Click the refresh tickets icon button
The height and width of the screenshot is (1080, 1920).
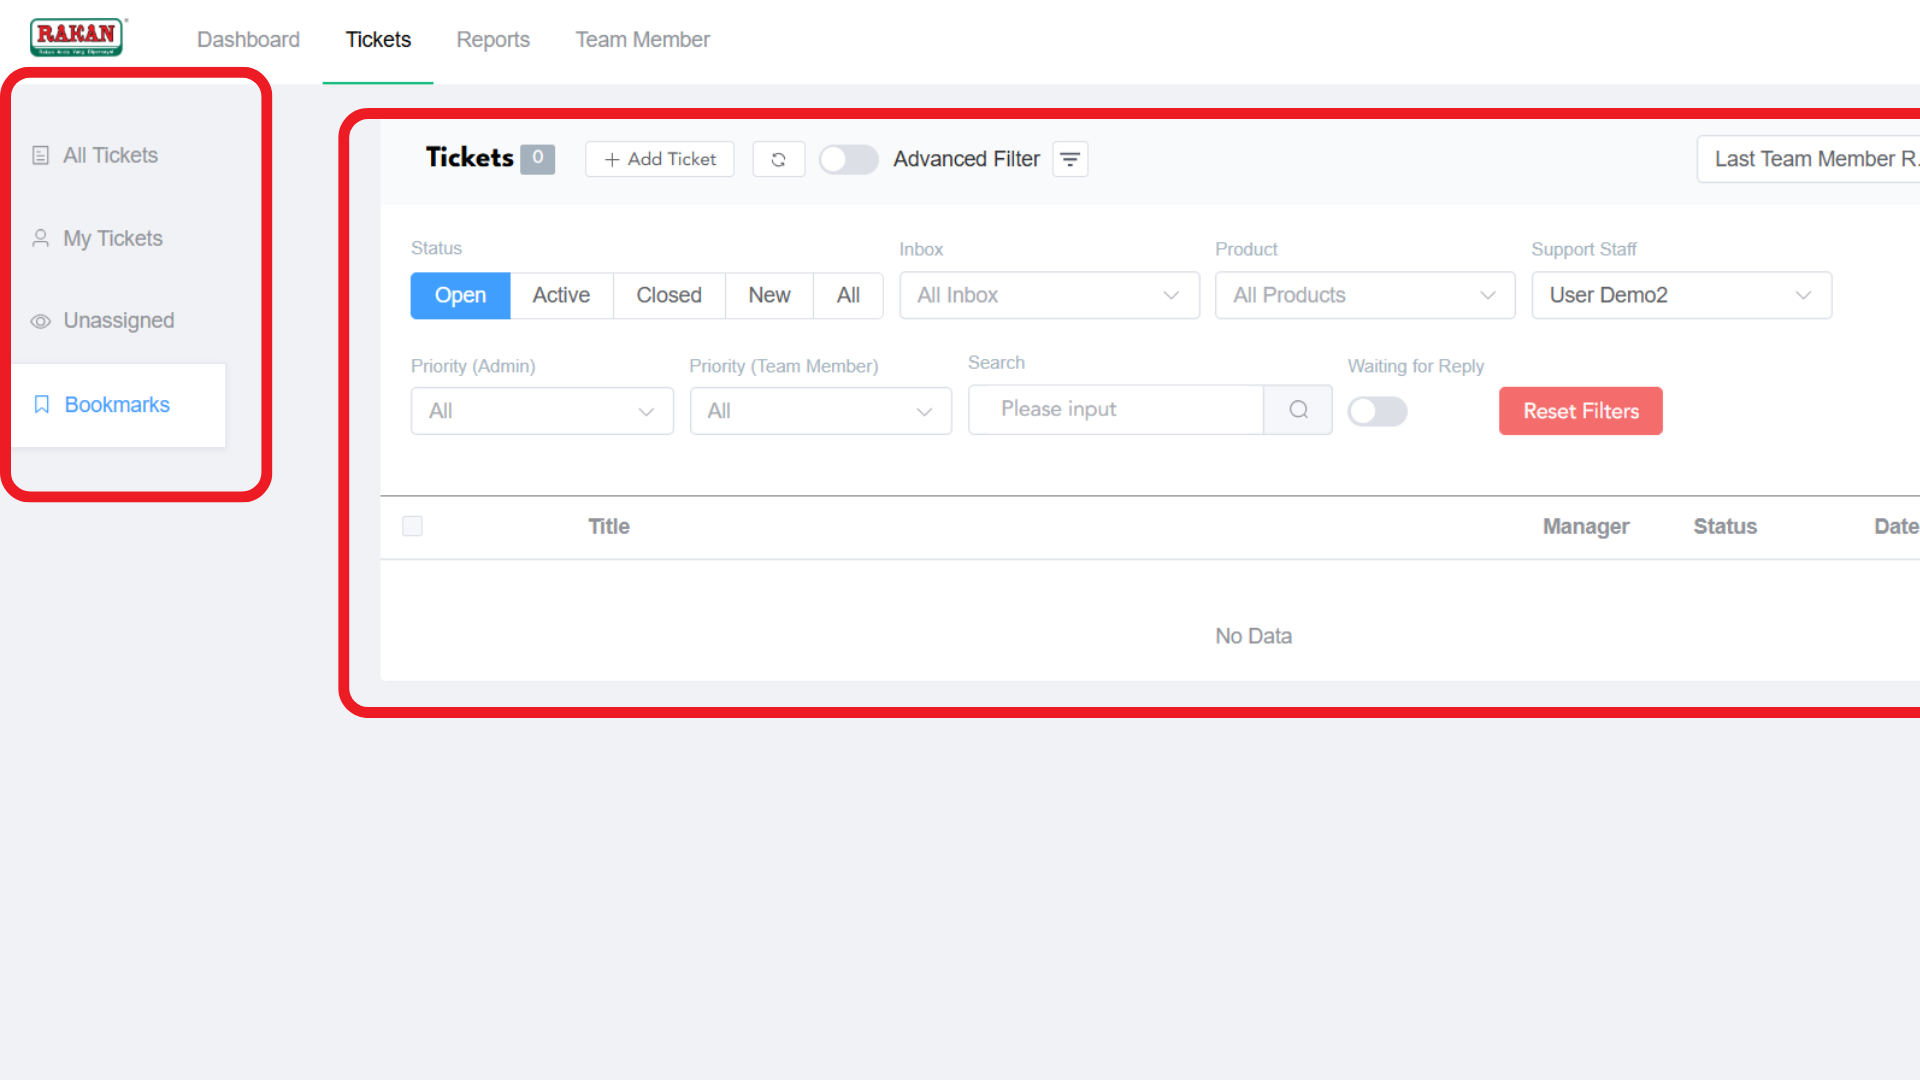coord(778,159)
